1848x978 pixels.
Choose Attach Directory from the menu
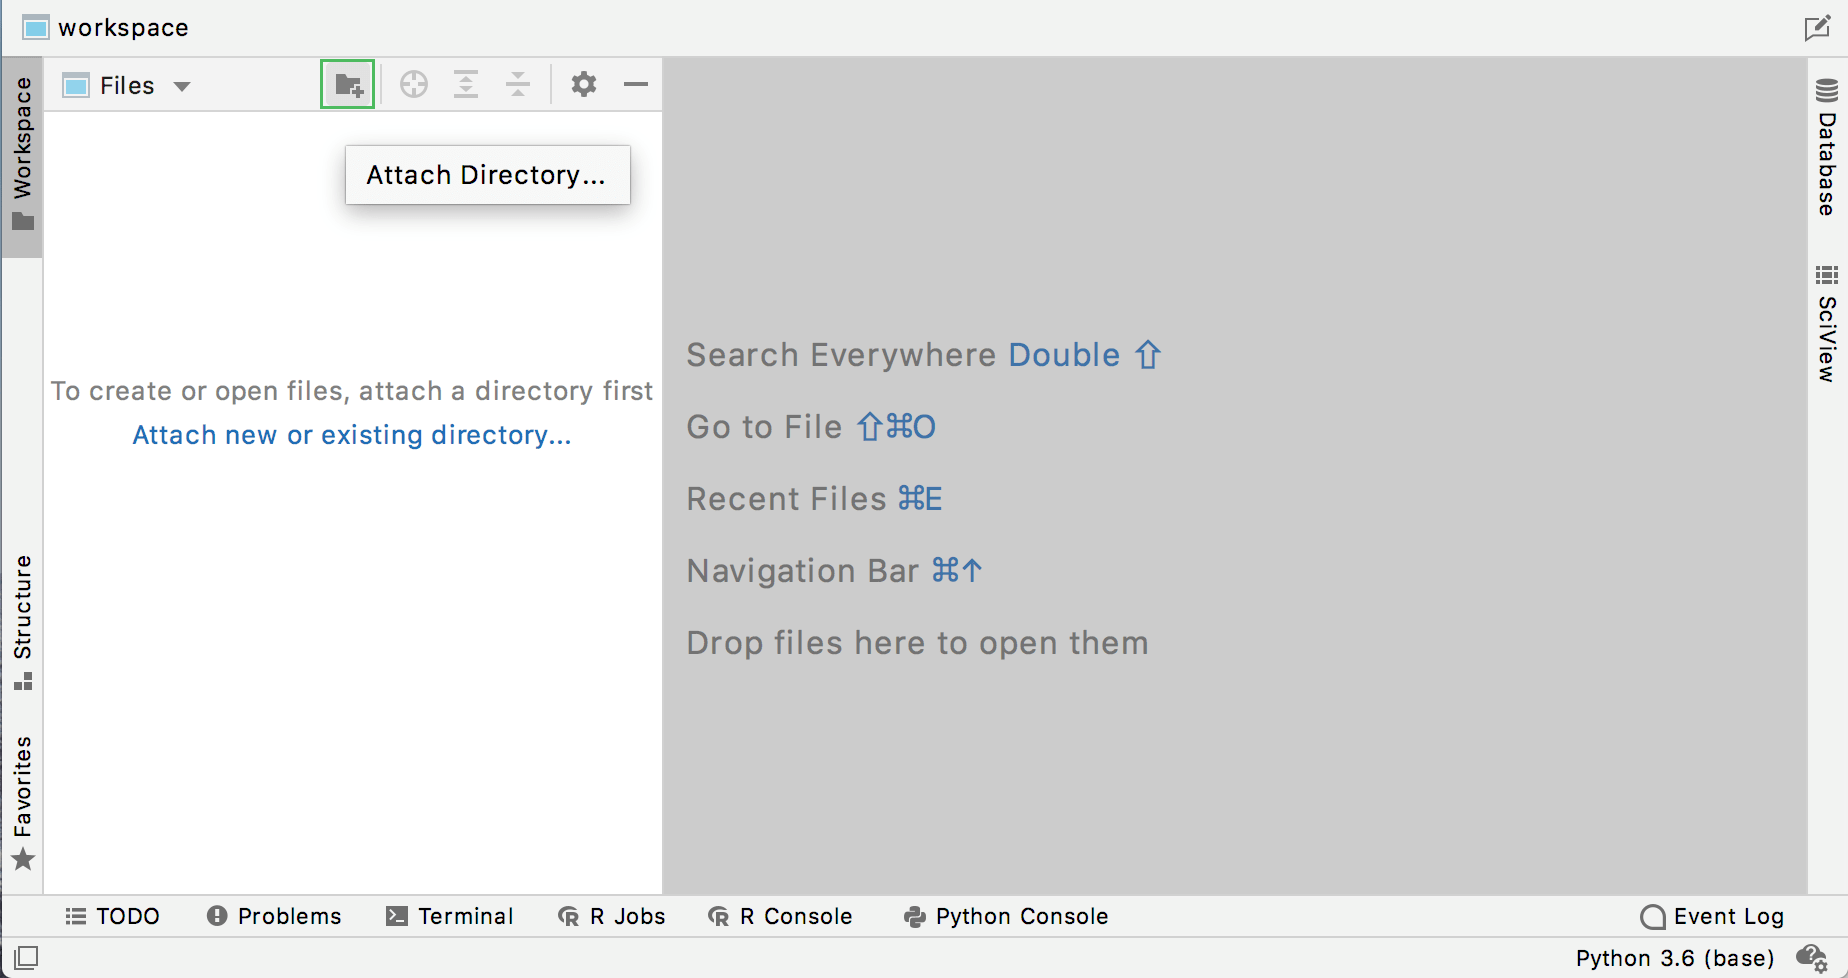pos(487,175)
